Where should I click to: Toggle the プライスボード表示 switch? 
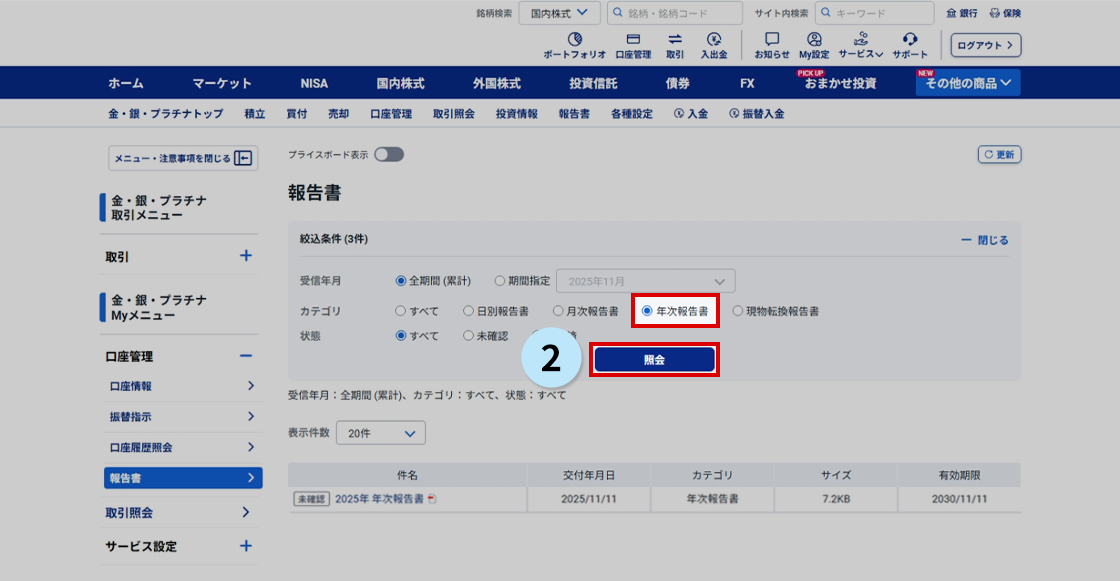pos(388,154)
